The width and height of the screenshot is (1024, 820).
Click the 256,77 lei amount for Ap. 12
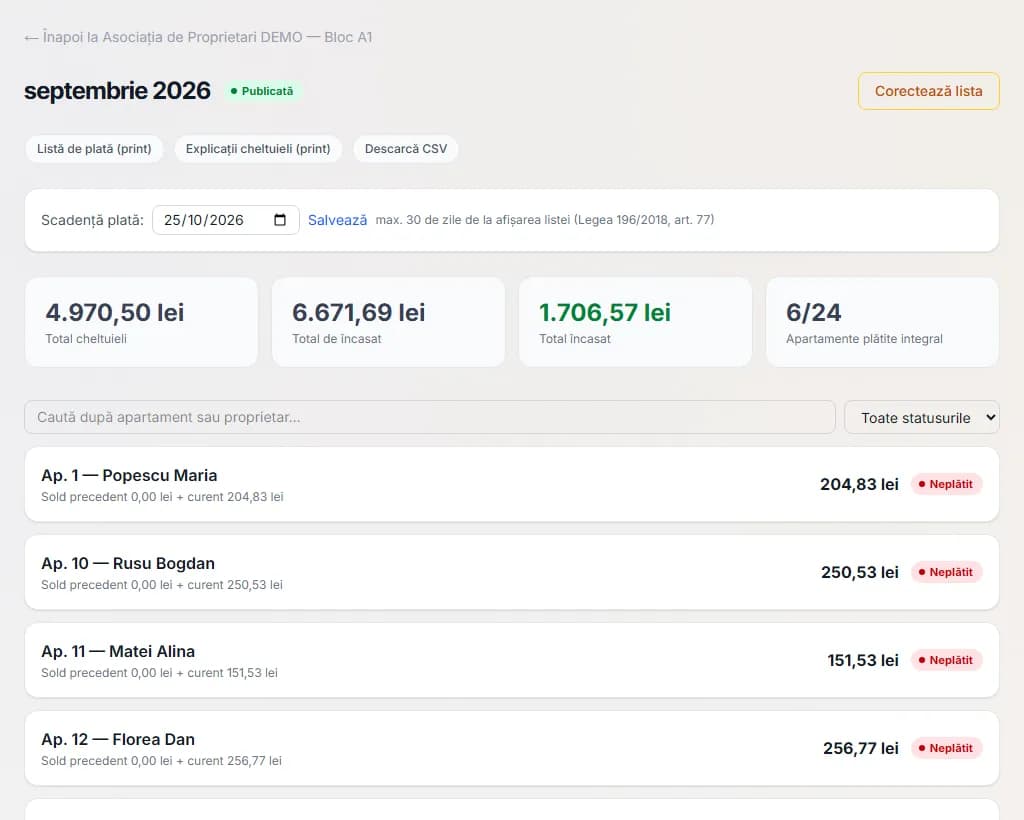pyautogui.click(x=861, y=748)
